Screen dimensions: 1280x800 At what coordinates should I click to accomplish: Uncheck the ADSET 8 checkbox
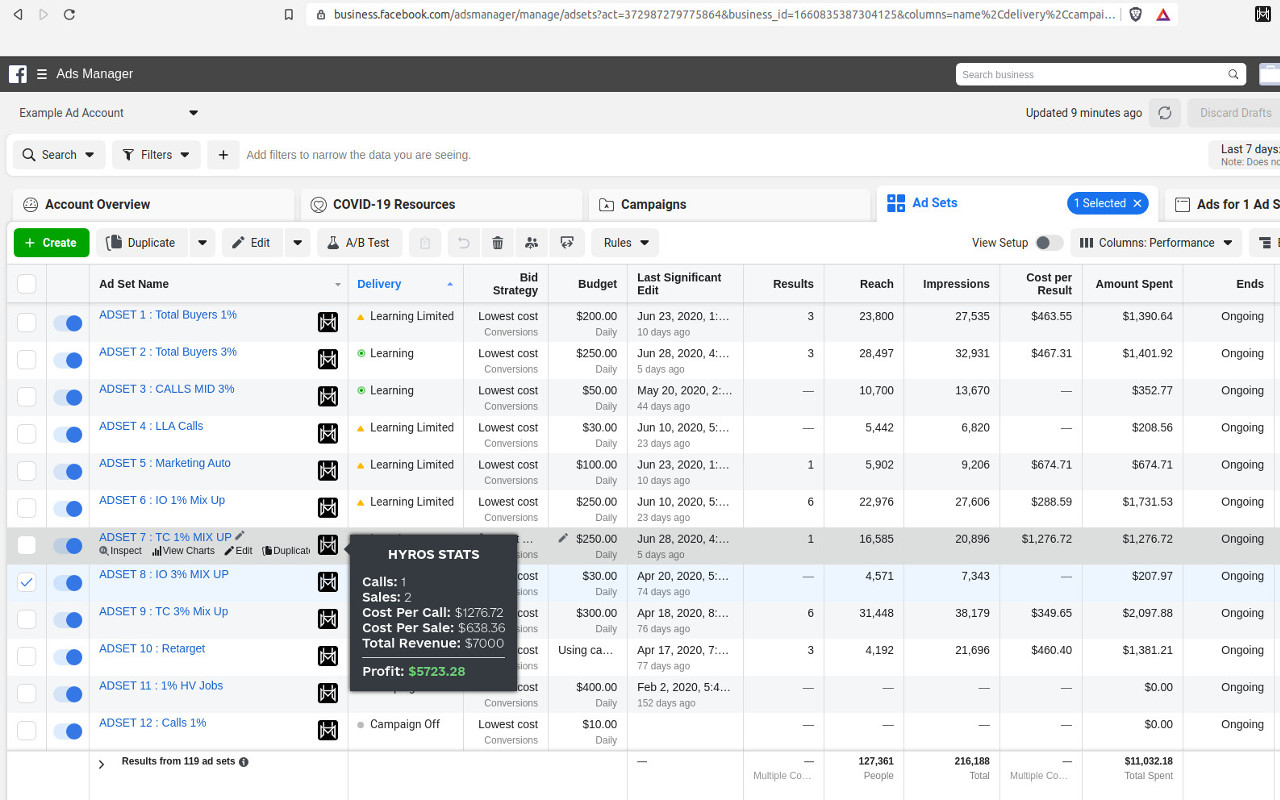point(27,582)
